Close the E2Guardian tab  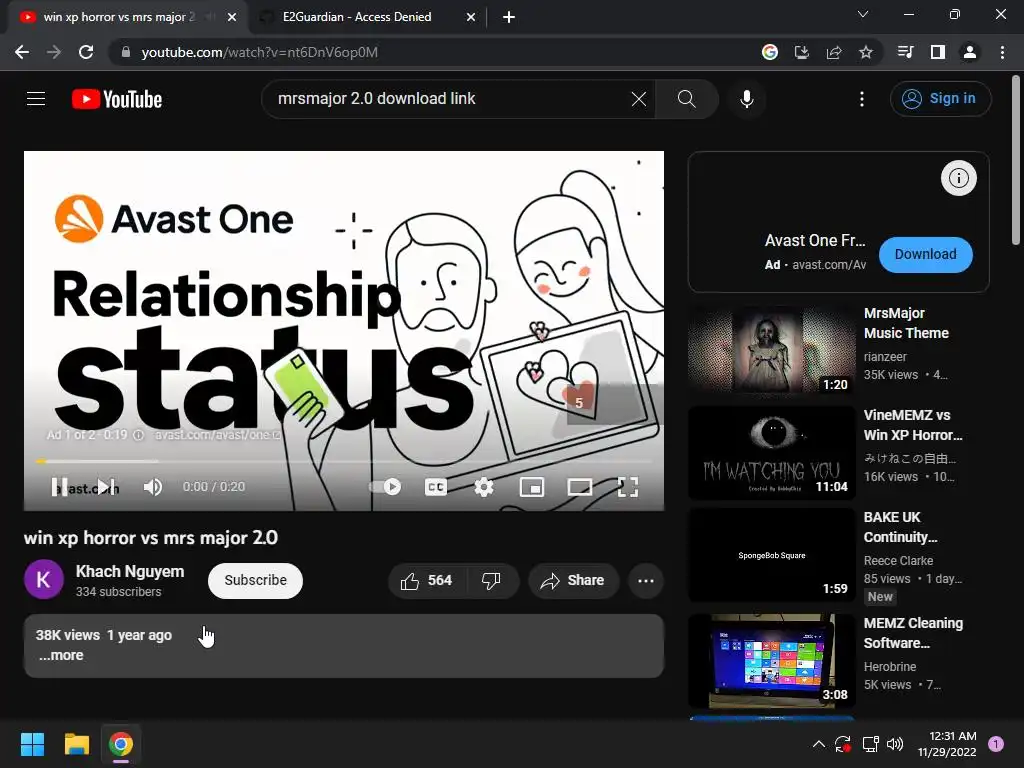(x=471, y=17)
